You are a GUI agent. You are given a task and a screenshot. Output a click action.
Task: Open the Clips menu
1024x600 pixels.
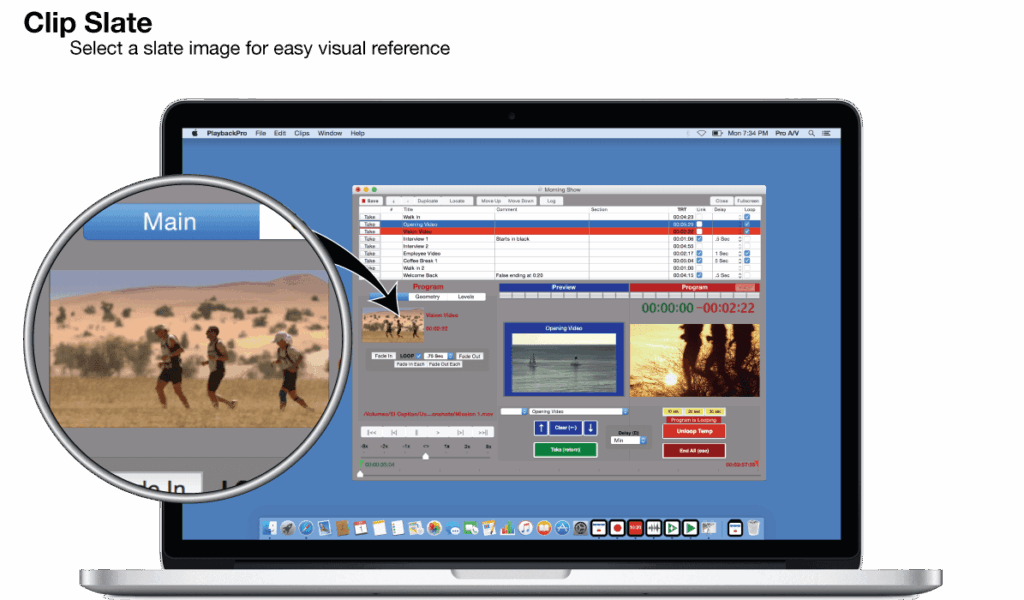click(x=302, y=133)
